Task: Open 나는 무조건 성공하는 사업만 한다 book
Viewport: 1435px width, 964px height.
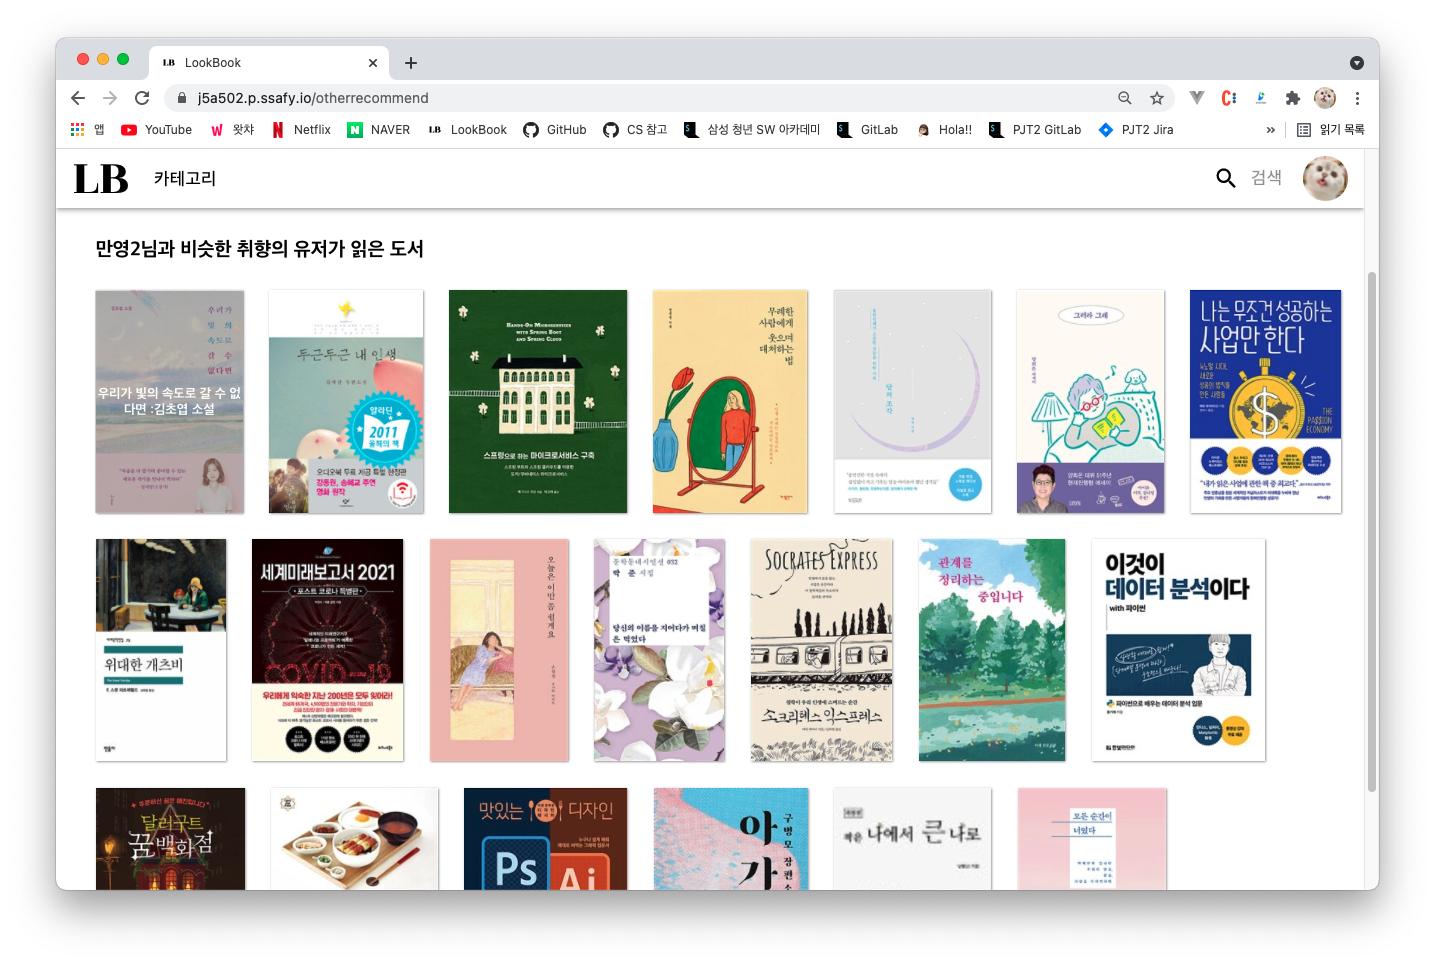Action: pyautogui.click(x=1265, y=402)
